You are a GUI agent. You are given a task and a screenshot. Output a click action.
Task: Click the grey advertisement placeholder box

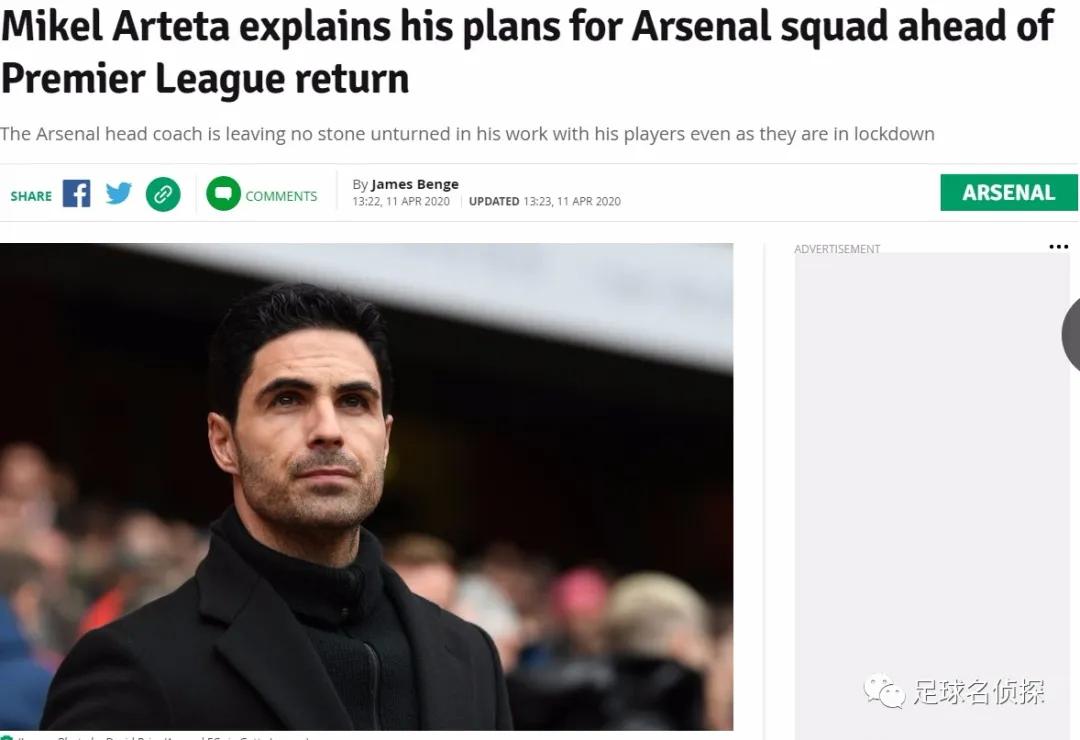tap(931, 480)
